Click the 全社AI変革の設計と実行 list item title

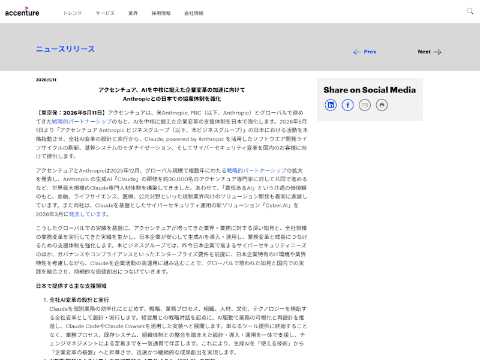pos(79,300)
